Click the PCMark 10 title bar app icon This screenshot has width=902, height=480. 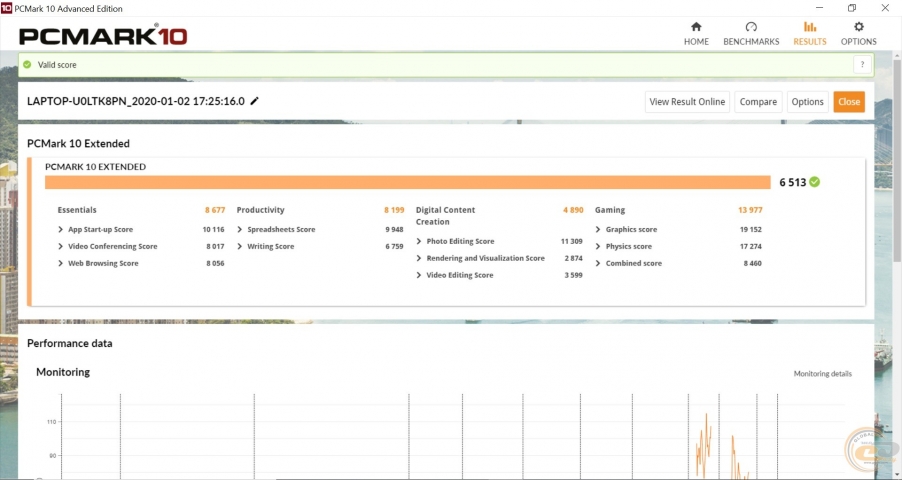click(x=6, y=8)
